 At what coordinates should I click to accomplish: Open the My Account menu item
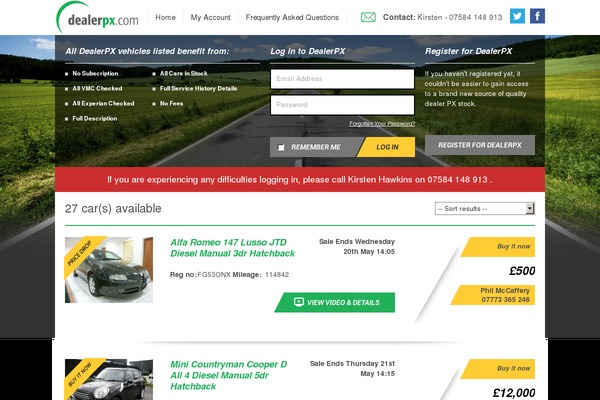[x=210, y=17]
